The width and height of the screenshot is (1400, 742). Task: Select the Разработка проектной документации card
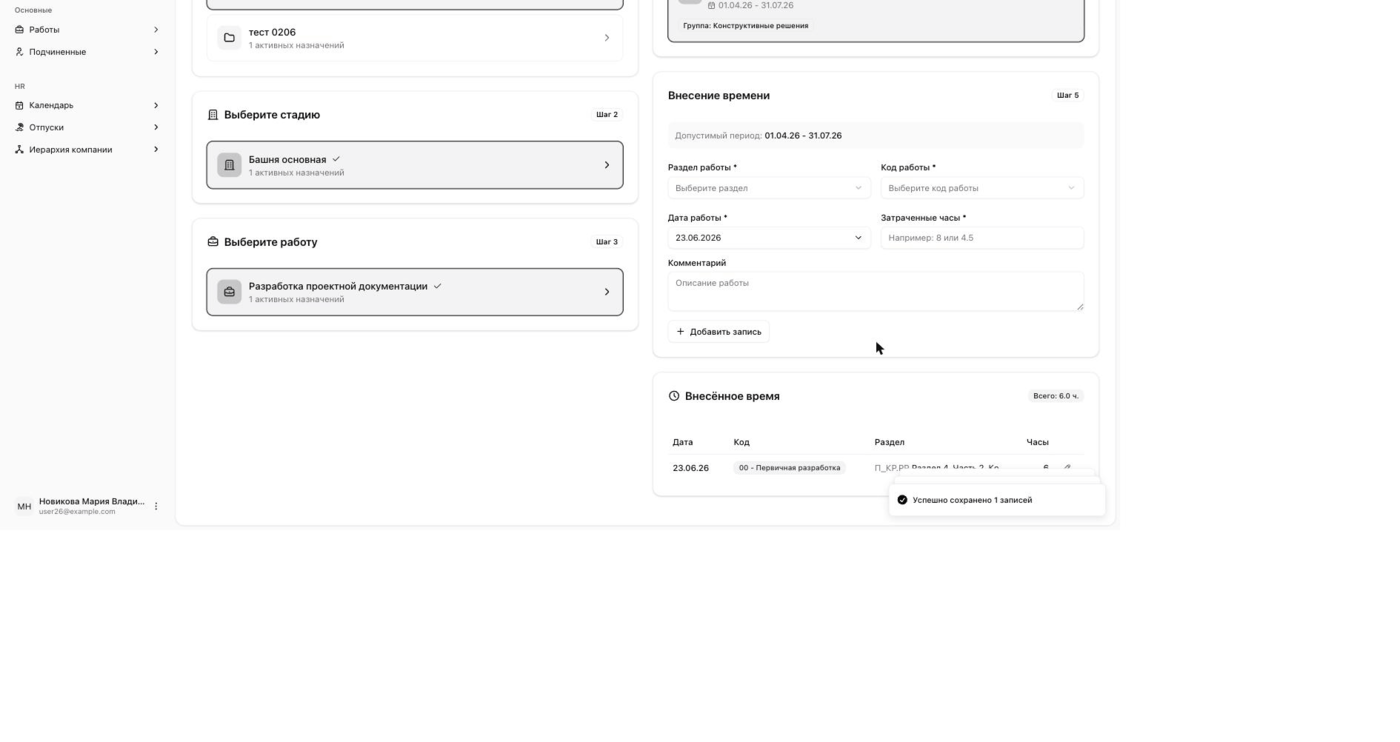point(415,292)
